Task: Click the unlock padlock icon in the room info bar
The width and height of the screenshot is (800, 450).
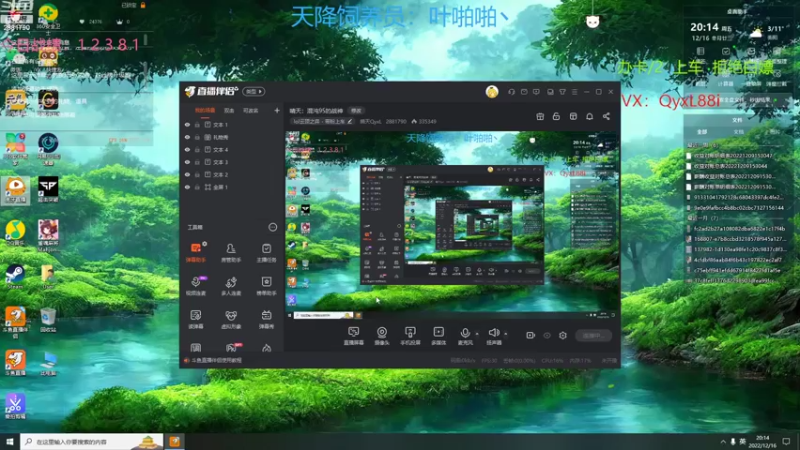Action: [x=556, y=116]
